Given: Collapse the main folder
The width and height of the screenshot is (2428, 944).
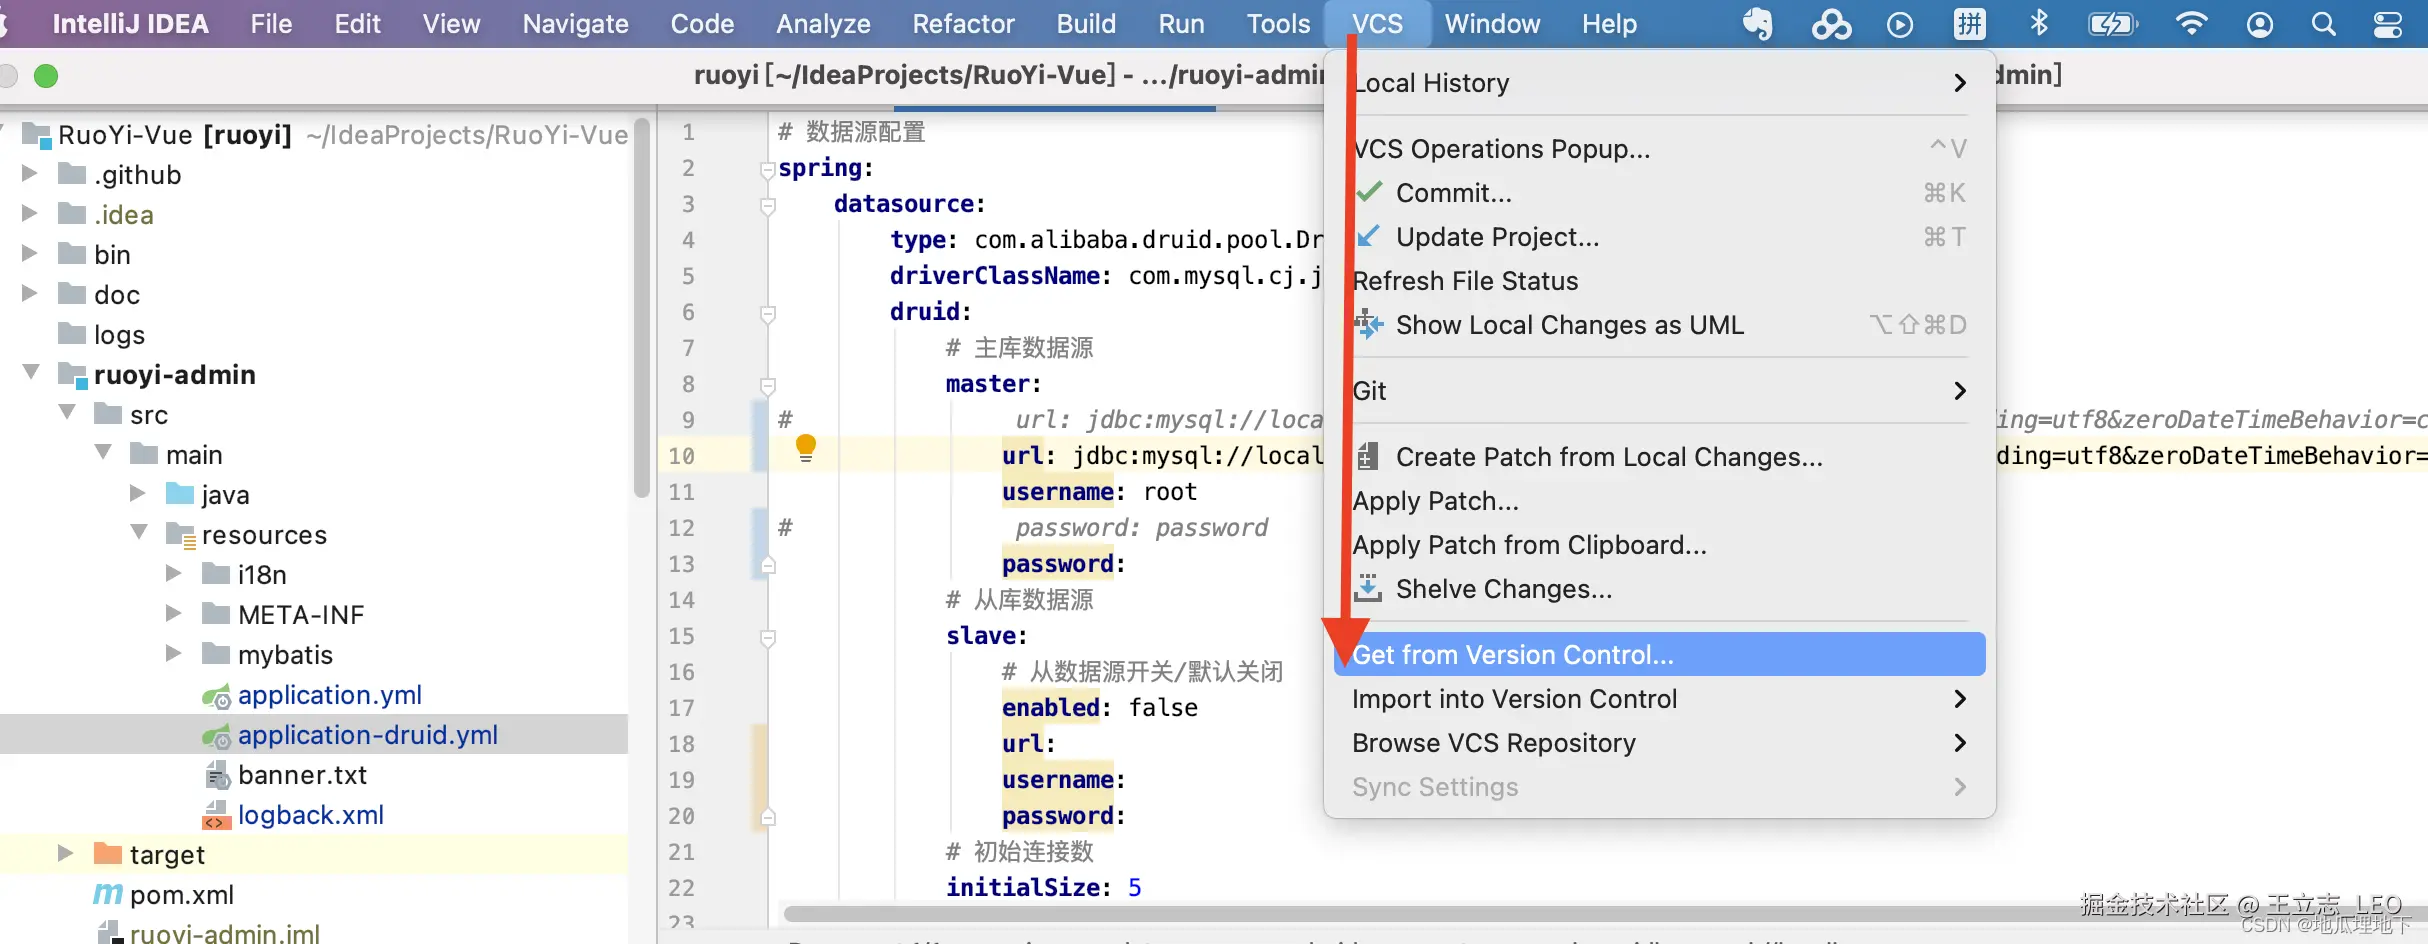Looking at the screenshot, I should click(103, 453).
